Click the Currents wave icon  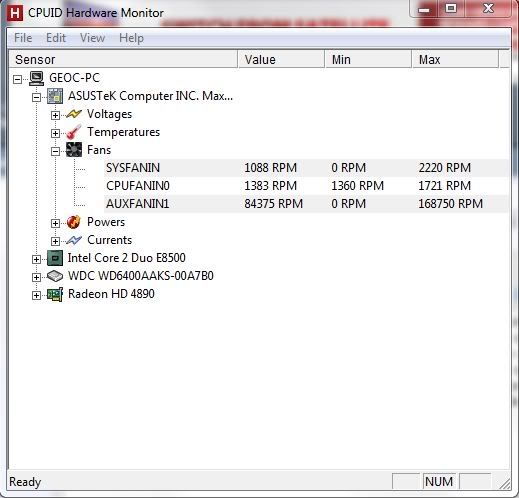pyautogui.click(x=74, y=240)
